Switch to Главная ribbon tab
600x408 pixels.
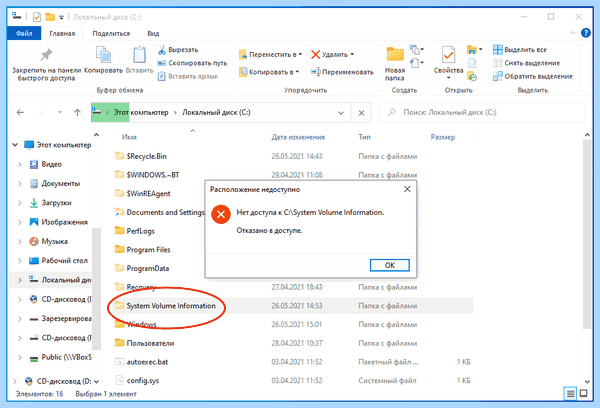pyautogui.click(x=62, y=33)
